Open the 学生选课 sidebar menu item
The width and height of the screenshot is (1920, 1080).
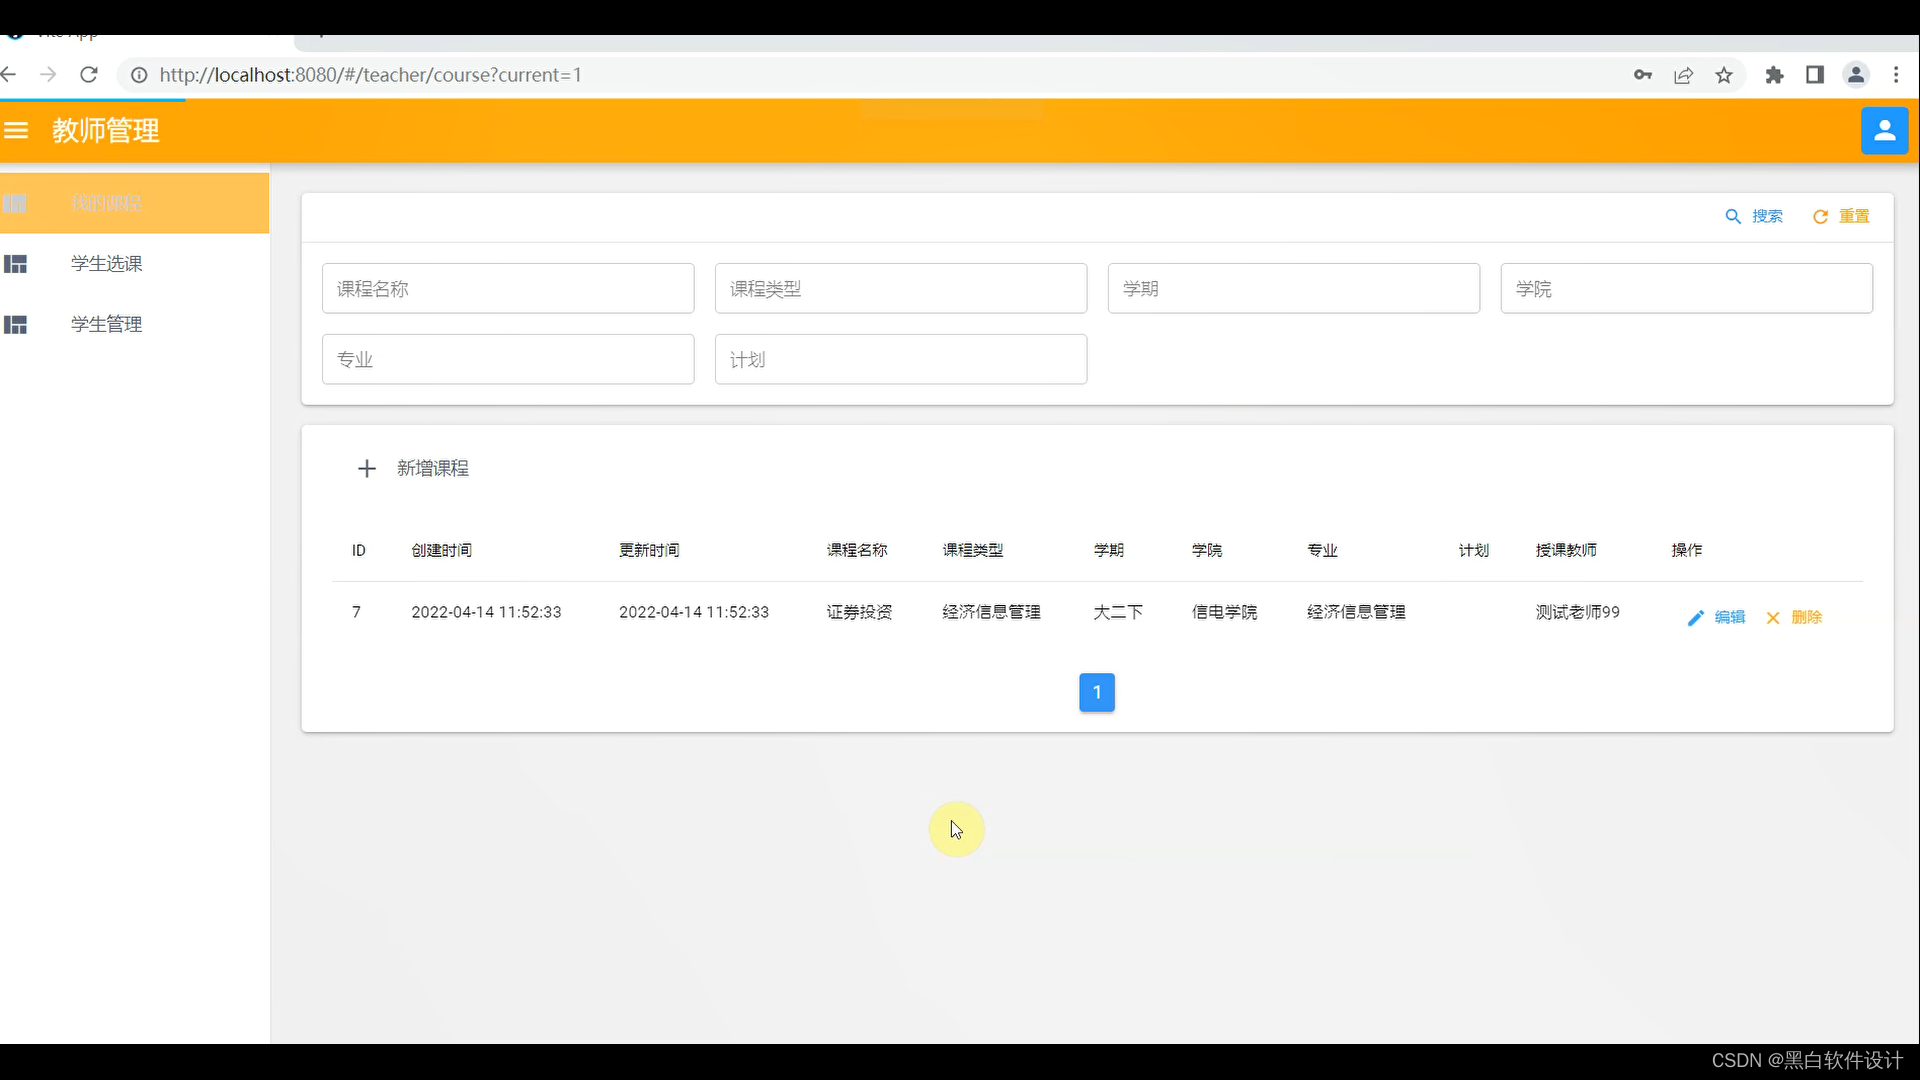click(106, 264)
